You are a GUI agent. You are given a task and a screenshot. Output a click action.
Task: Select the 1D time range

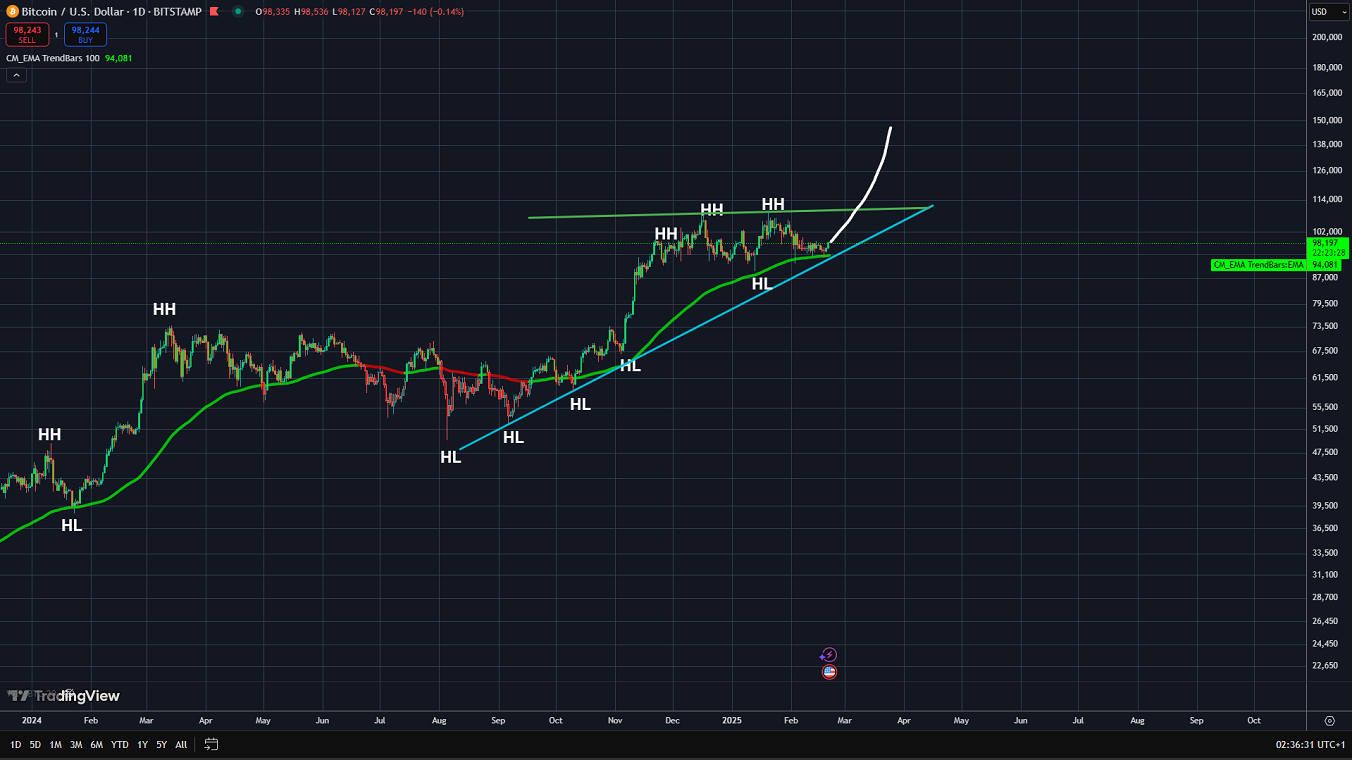[x=16, y=745]
